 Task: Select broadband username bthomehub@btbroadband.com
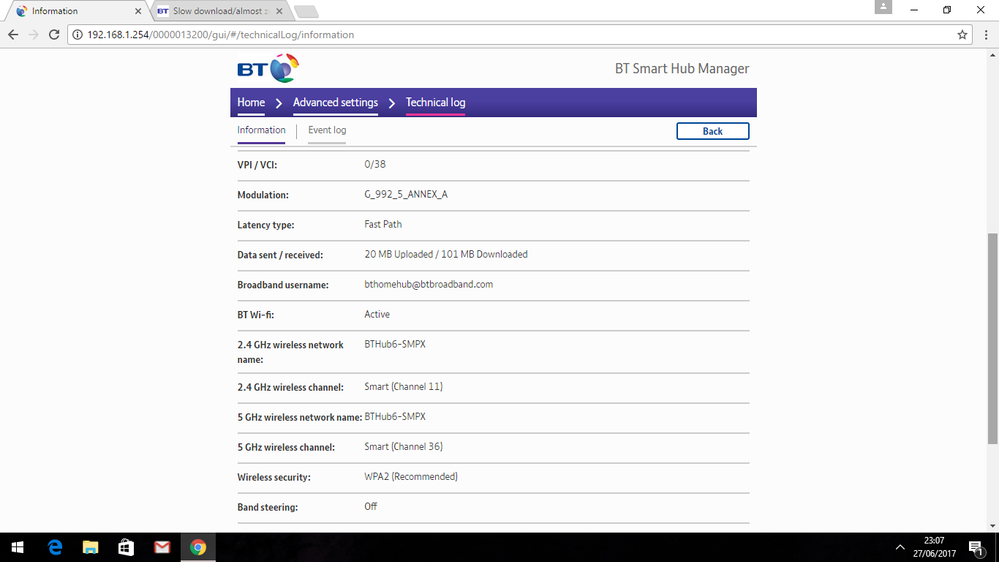click(428, 284)
